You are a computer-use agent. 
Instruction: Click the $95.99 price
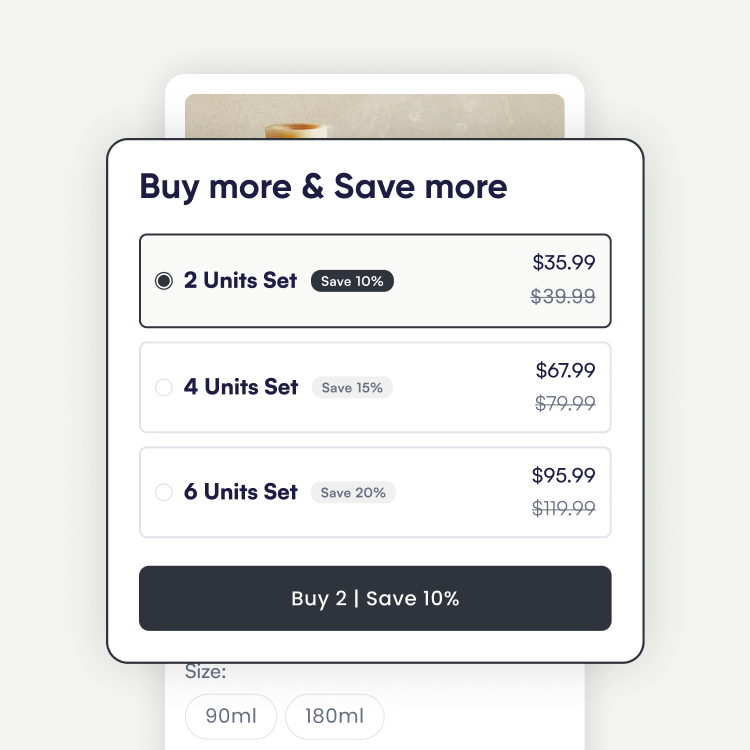[563, 475]
